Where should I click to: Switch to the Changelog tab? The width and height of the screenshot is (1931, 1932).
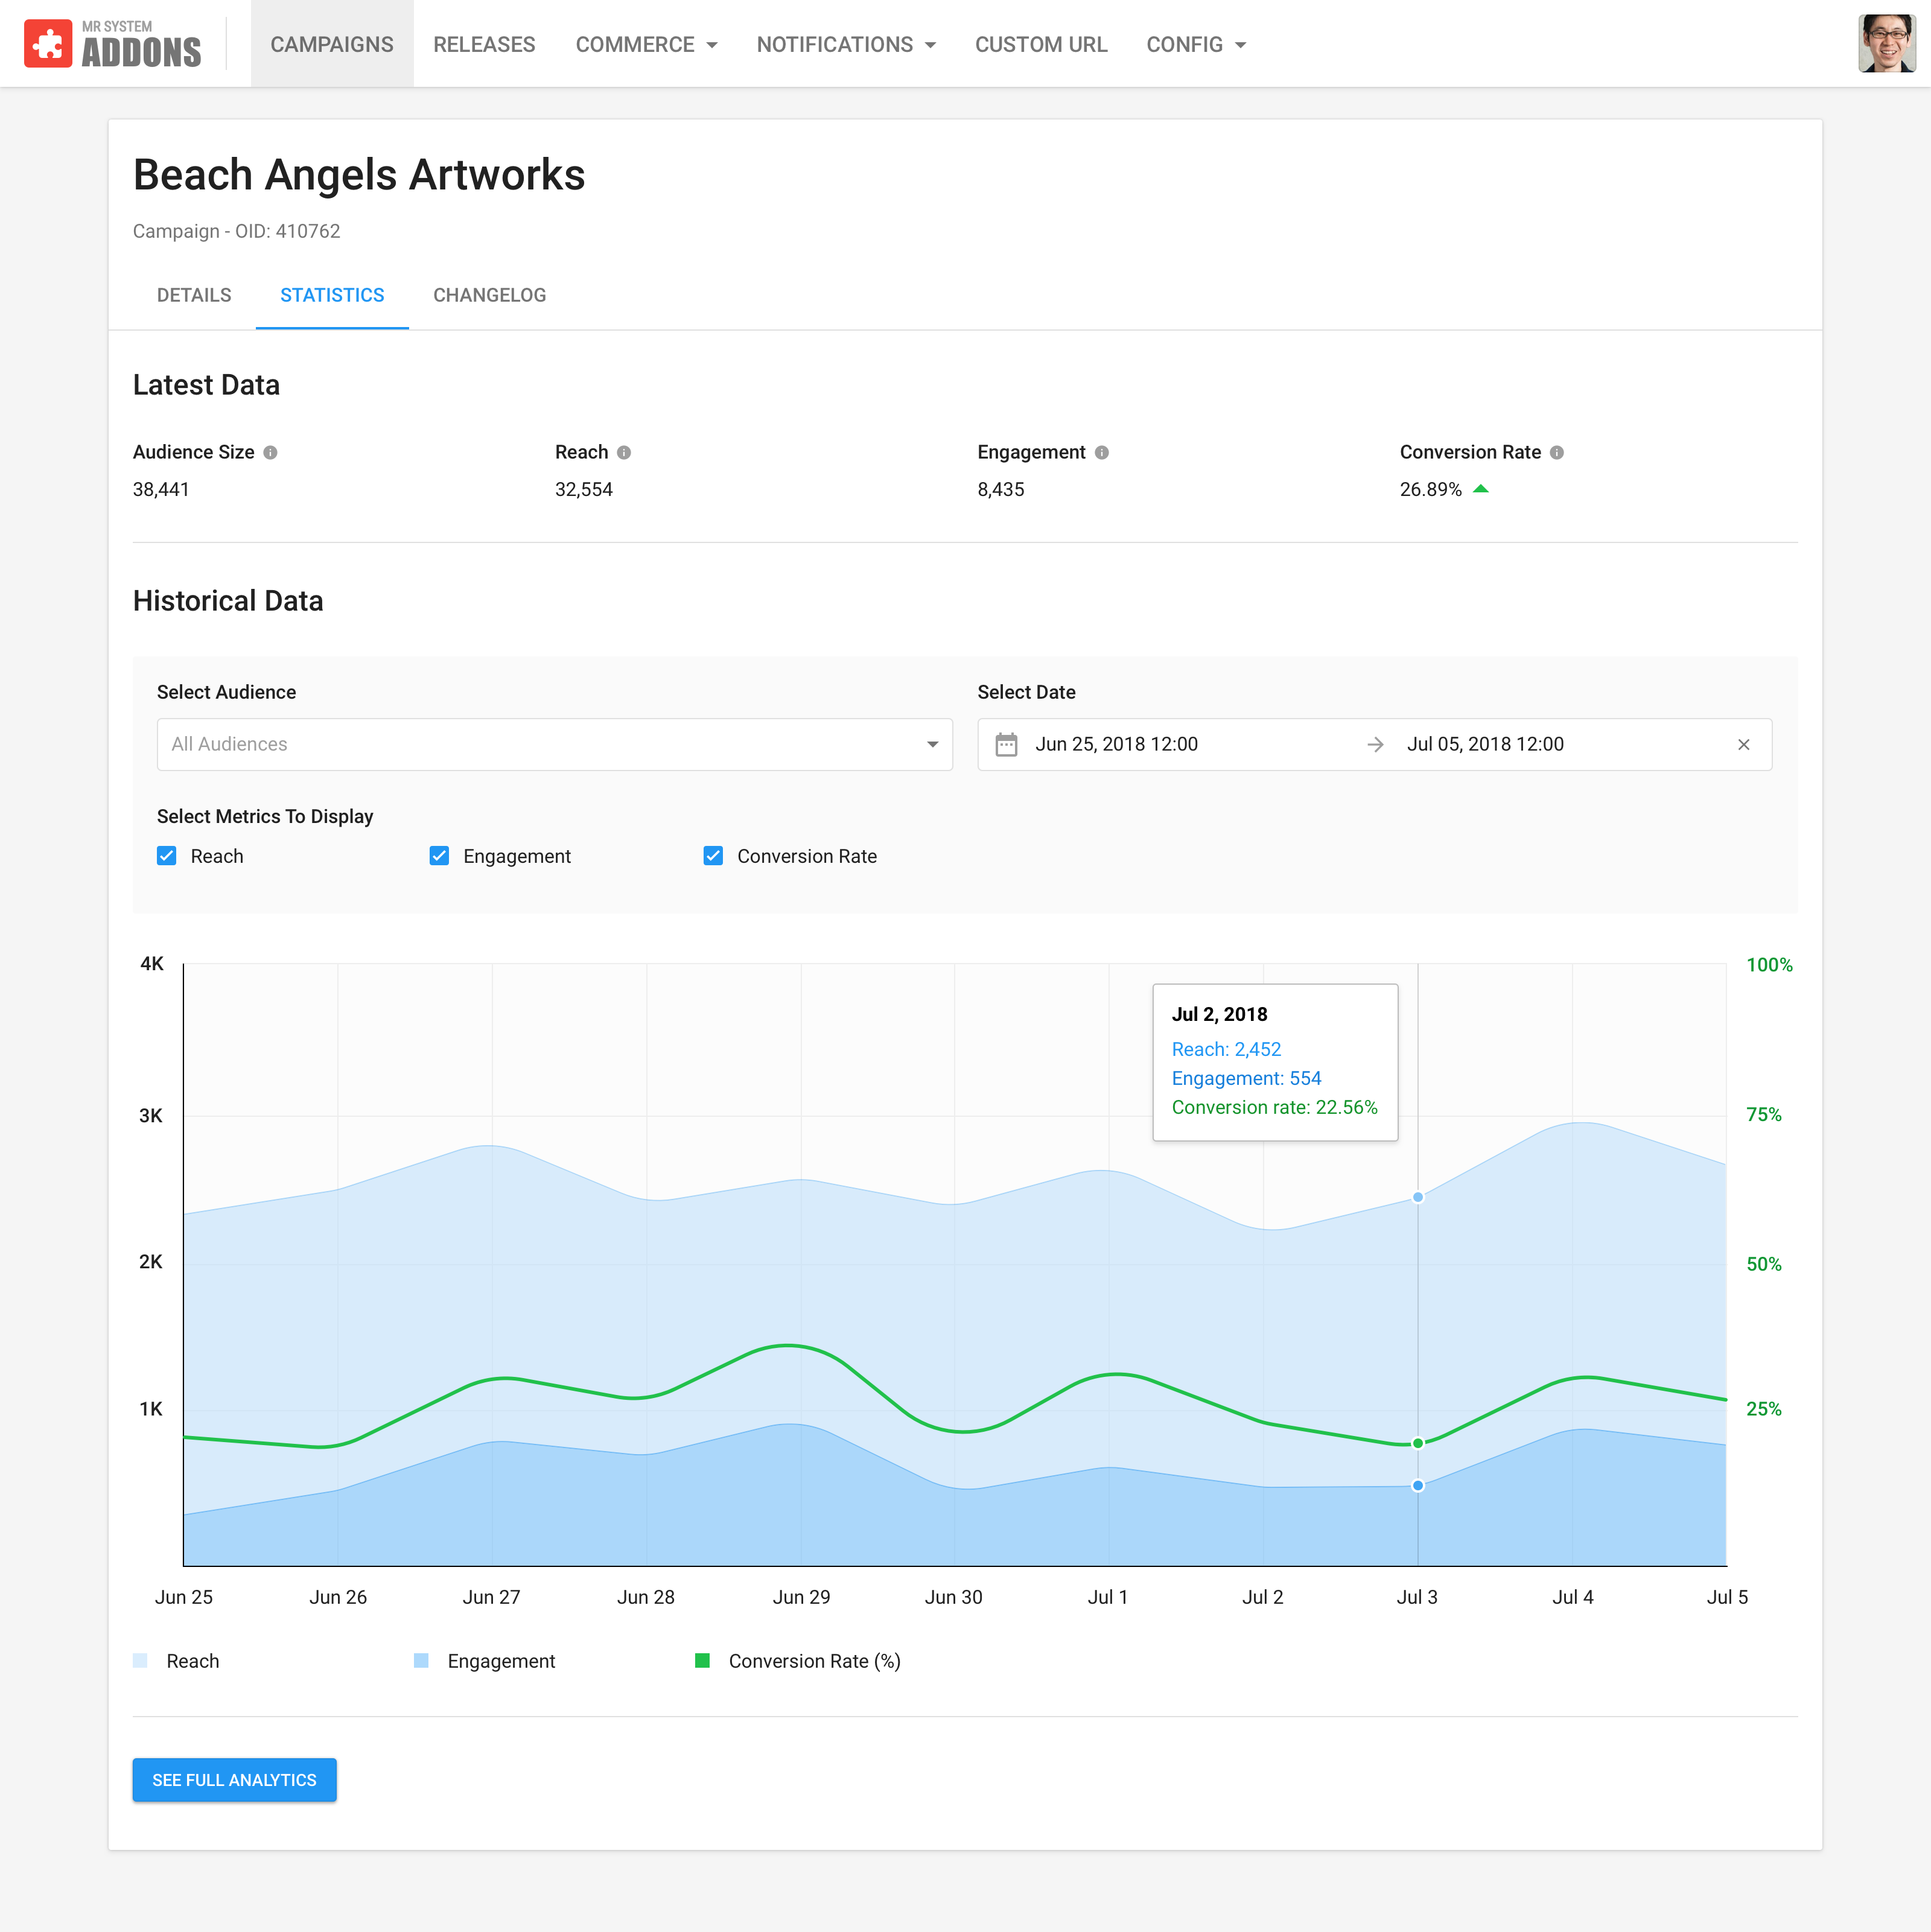click(x=489, y=295)
